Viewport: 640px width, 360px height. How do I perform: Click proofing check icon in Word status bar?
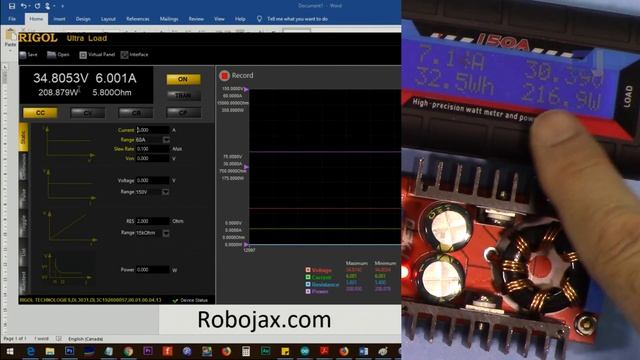59,339
